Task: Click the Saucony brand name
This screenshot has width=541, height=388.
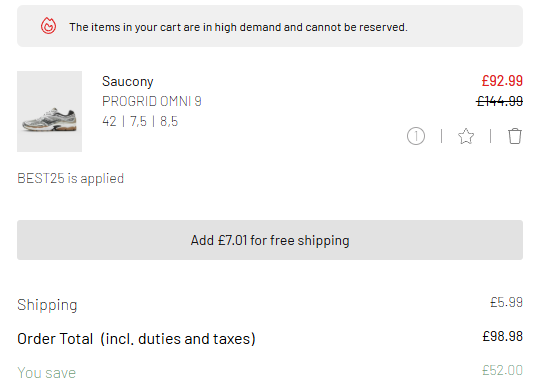Action: [x=128, y=82]
